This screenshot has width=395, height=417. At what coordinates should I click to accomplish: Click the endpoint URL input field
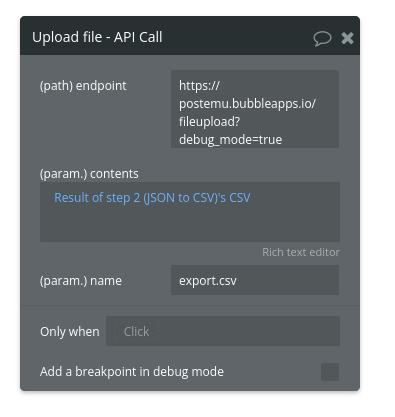(255, 109)
